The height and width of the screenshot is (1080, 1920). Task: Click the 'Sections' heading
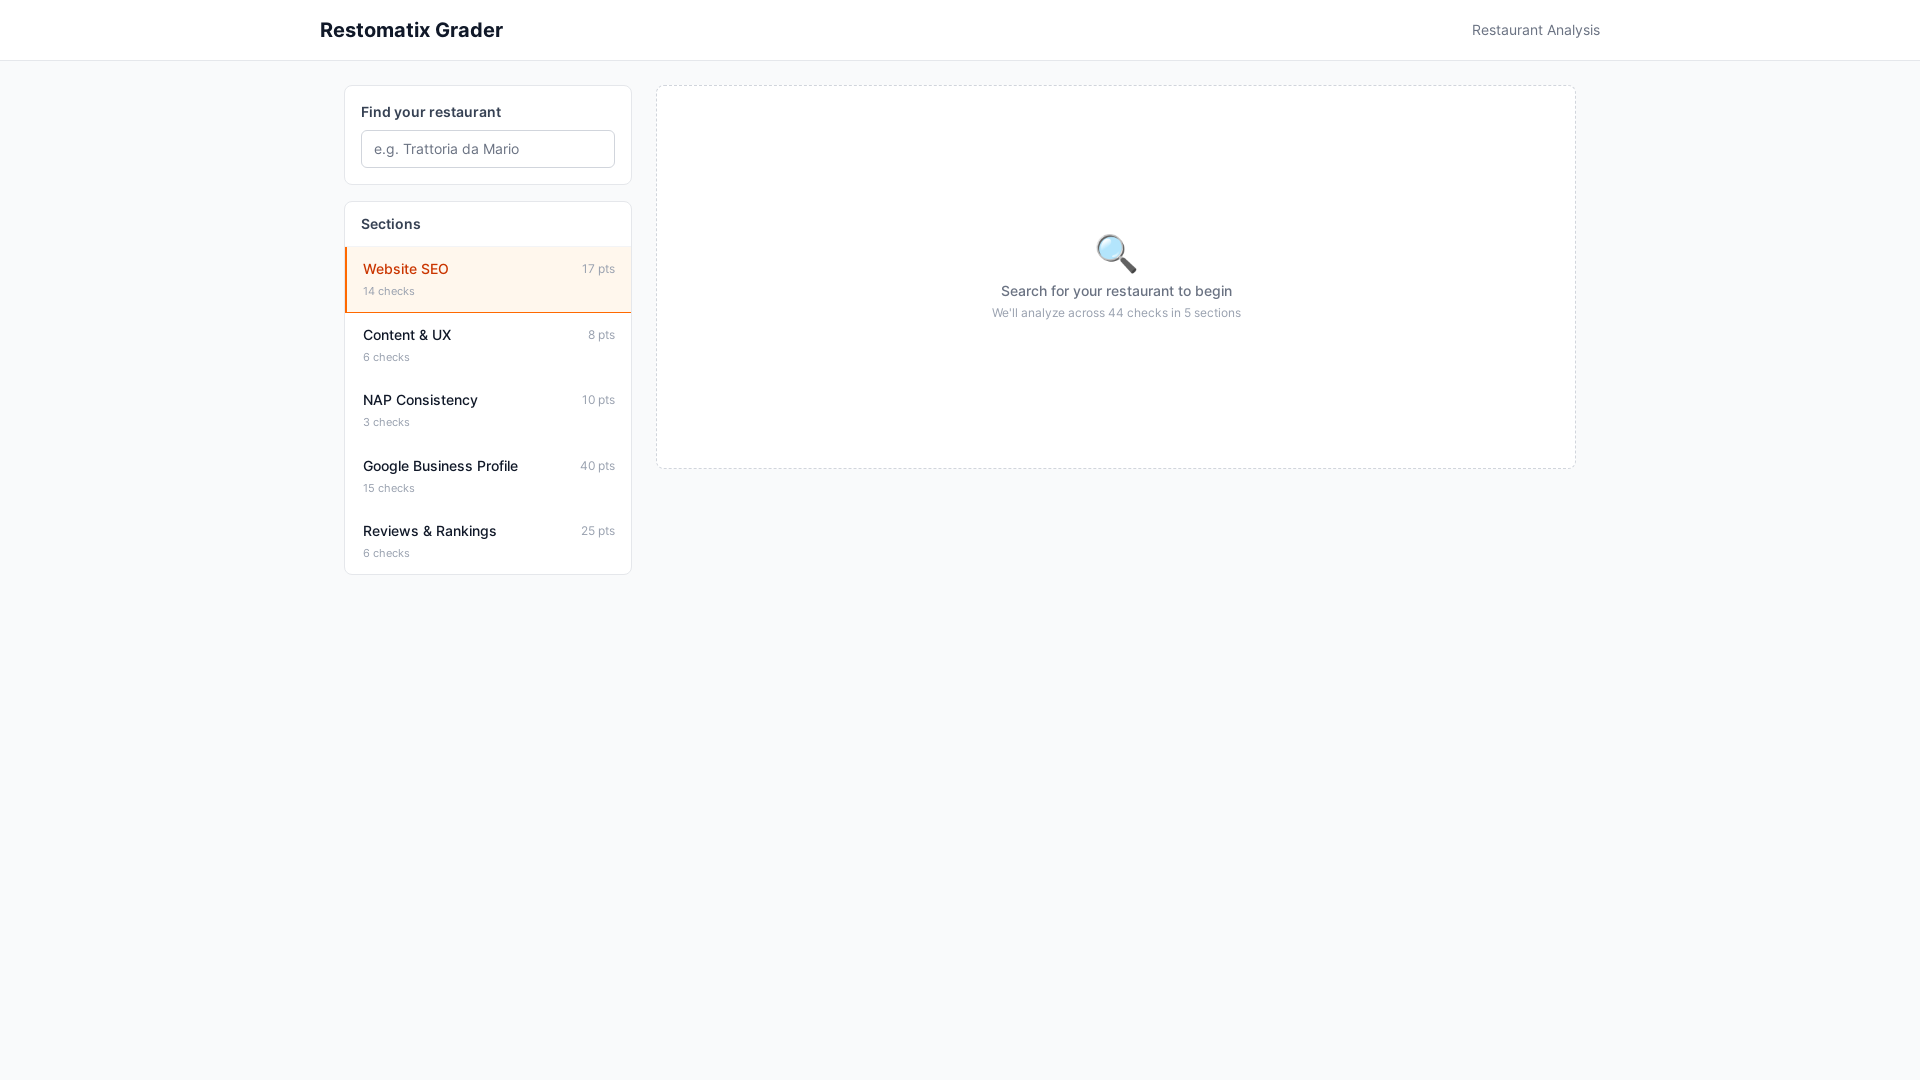tap(391, 224)
